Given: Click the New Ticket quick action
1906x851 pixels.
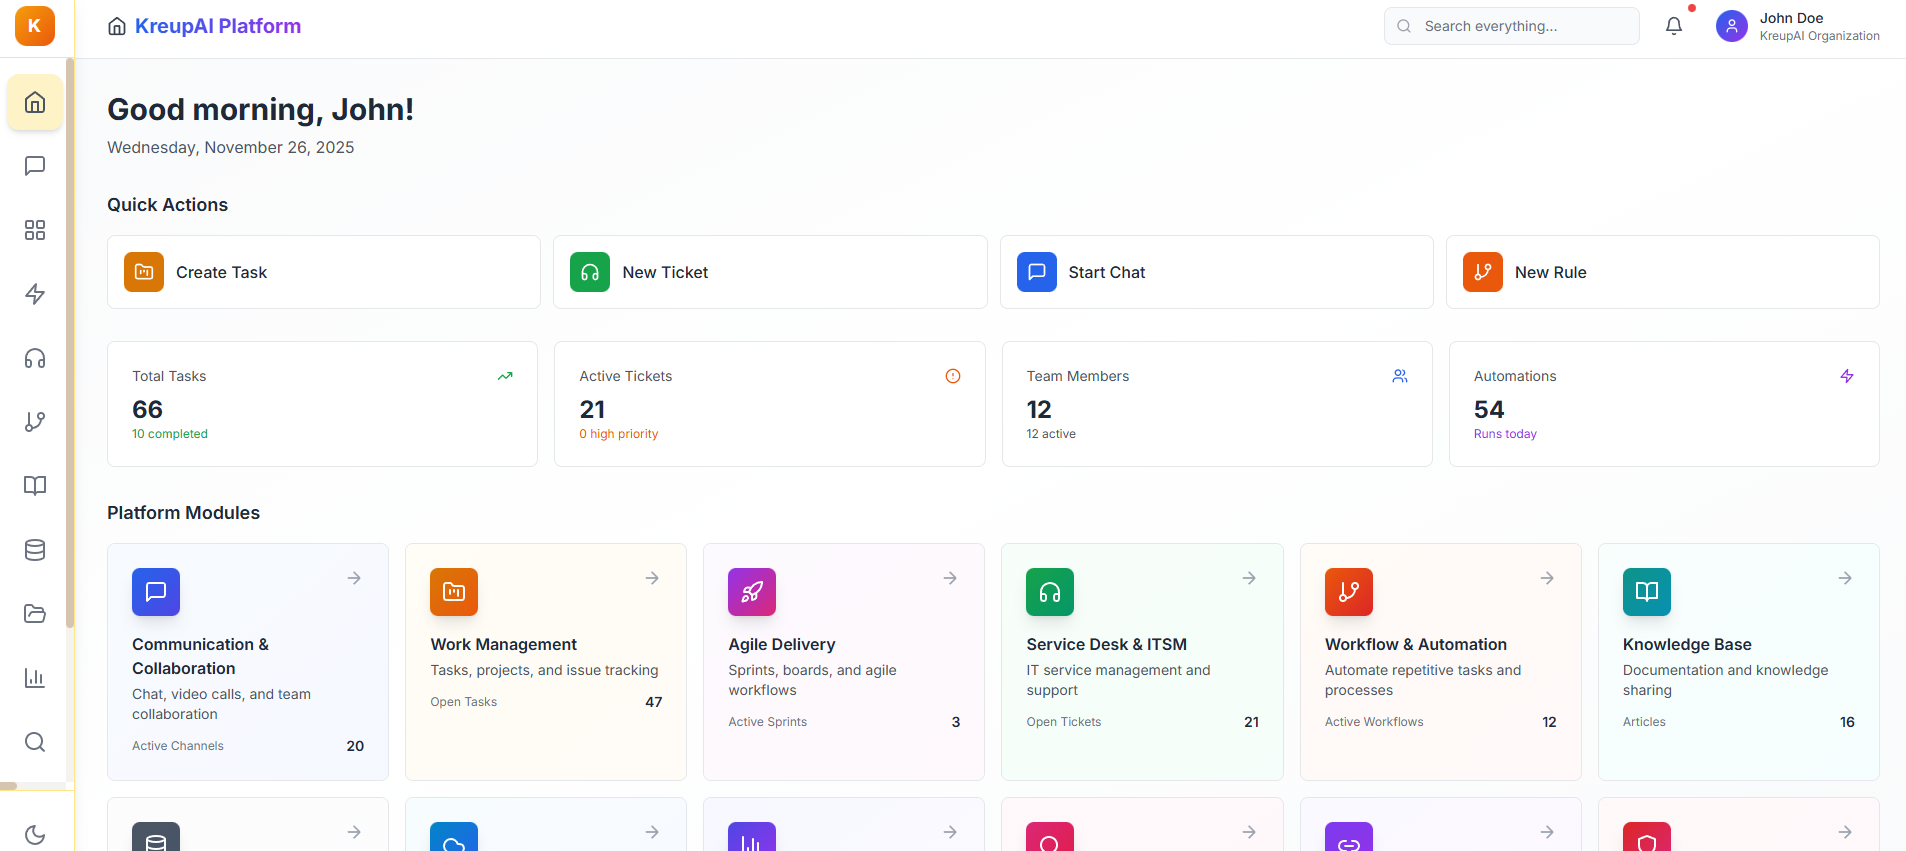Looking at the screenshot, I should 769,272.
